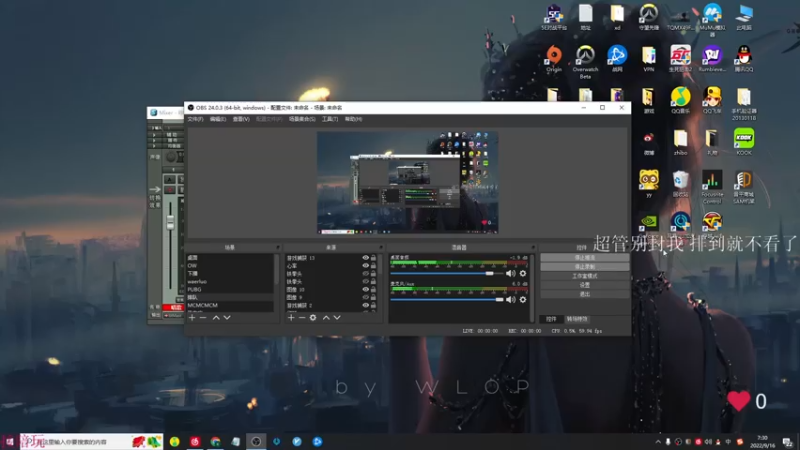Toggle lock for source 图像 10

[x=373, y=289]
